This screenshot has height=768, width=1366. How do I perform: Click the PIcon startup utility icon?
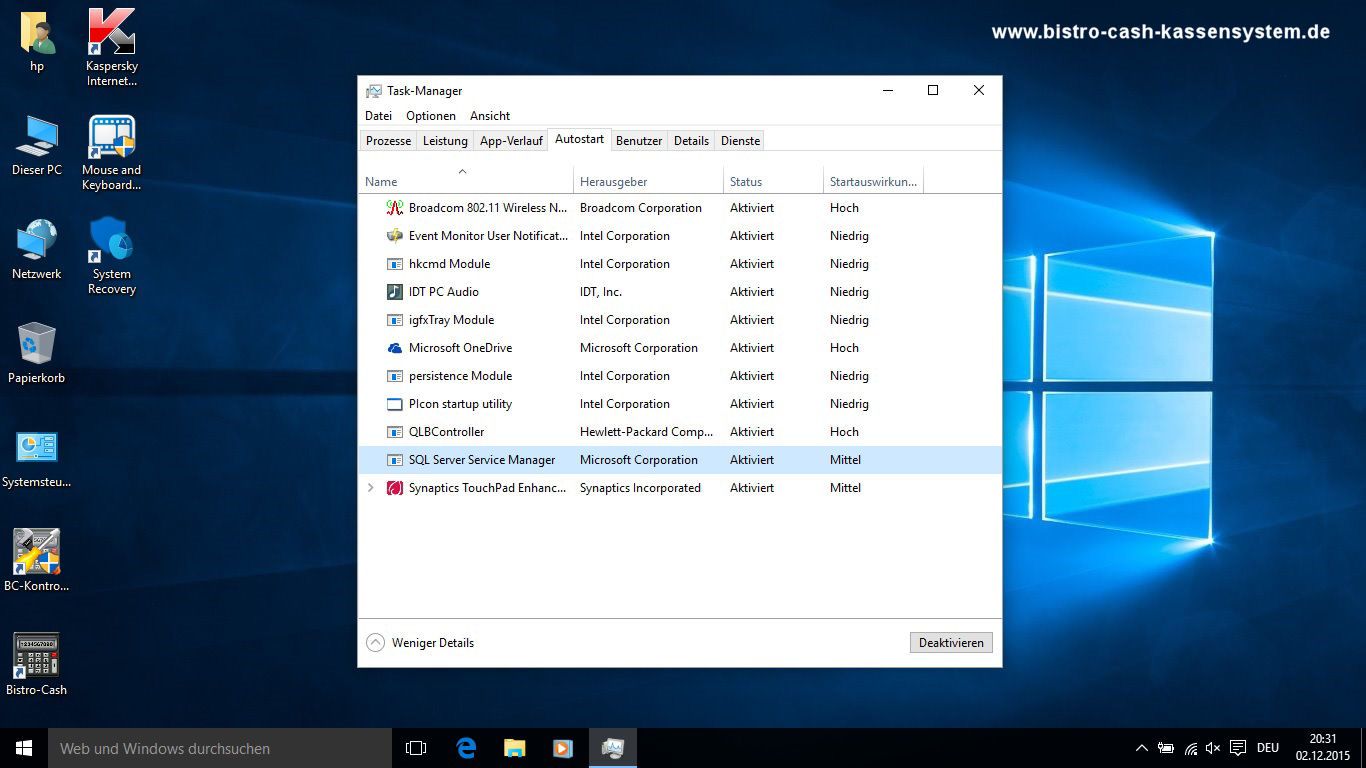click(x=394, y=404)
